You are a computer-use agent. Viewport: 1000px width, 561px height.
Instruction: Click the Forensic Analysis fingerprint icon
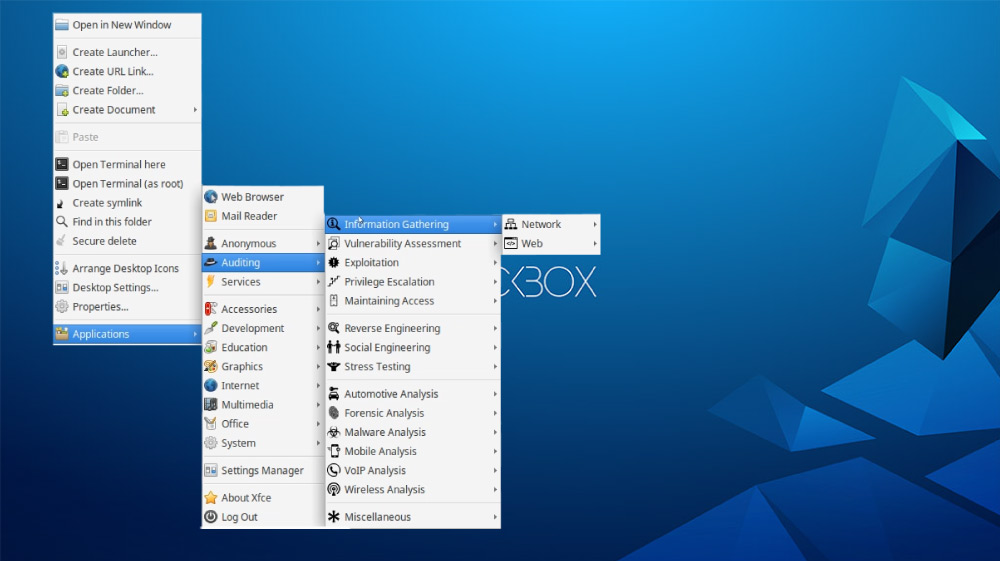(334, 413)
